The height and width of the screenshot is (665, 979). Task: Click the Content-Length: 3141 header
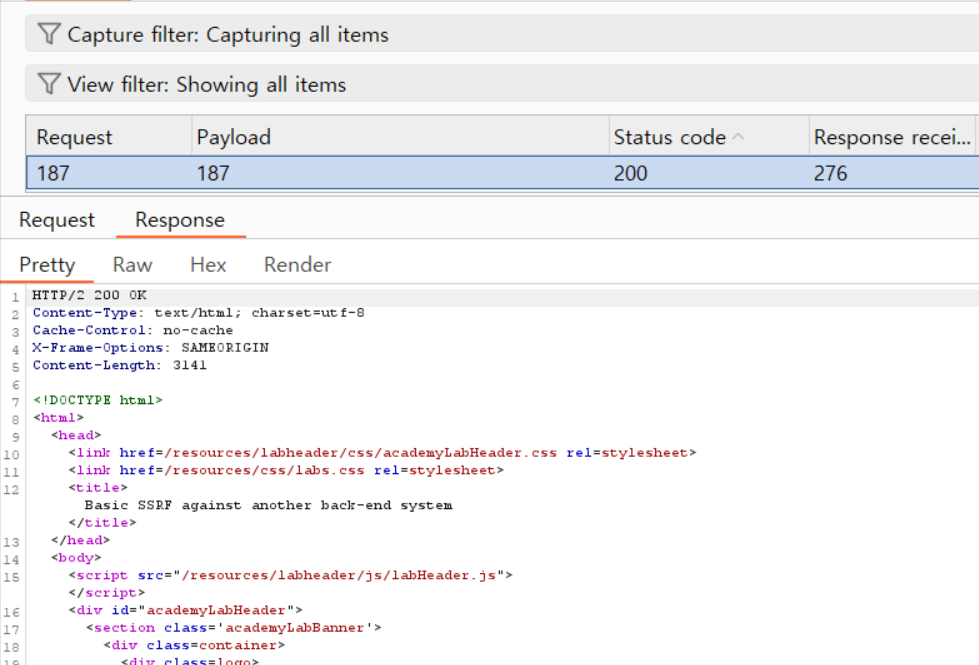(x=119, y=365)
